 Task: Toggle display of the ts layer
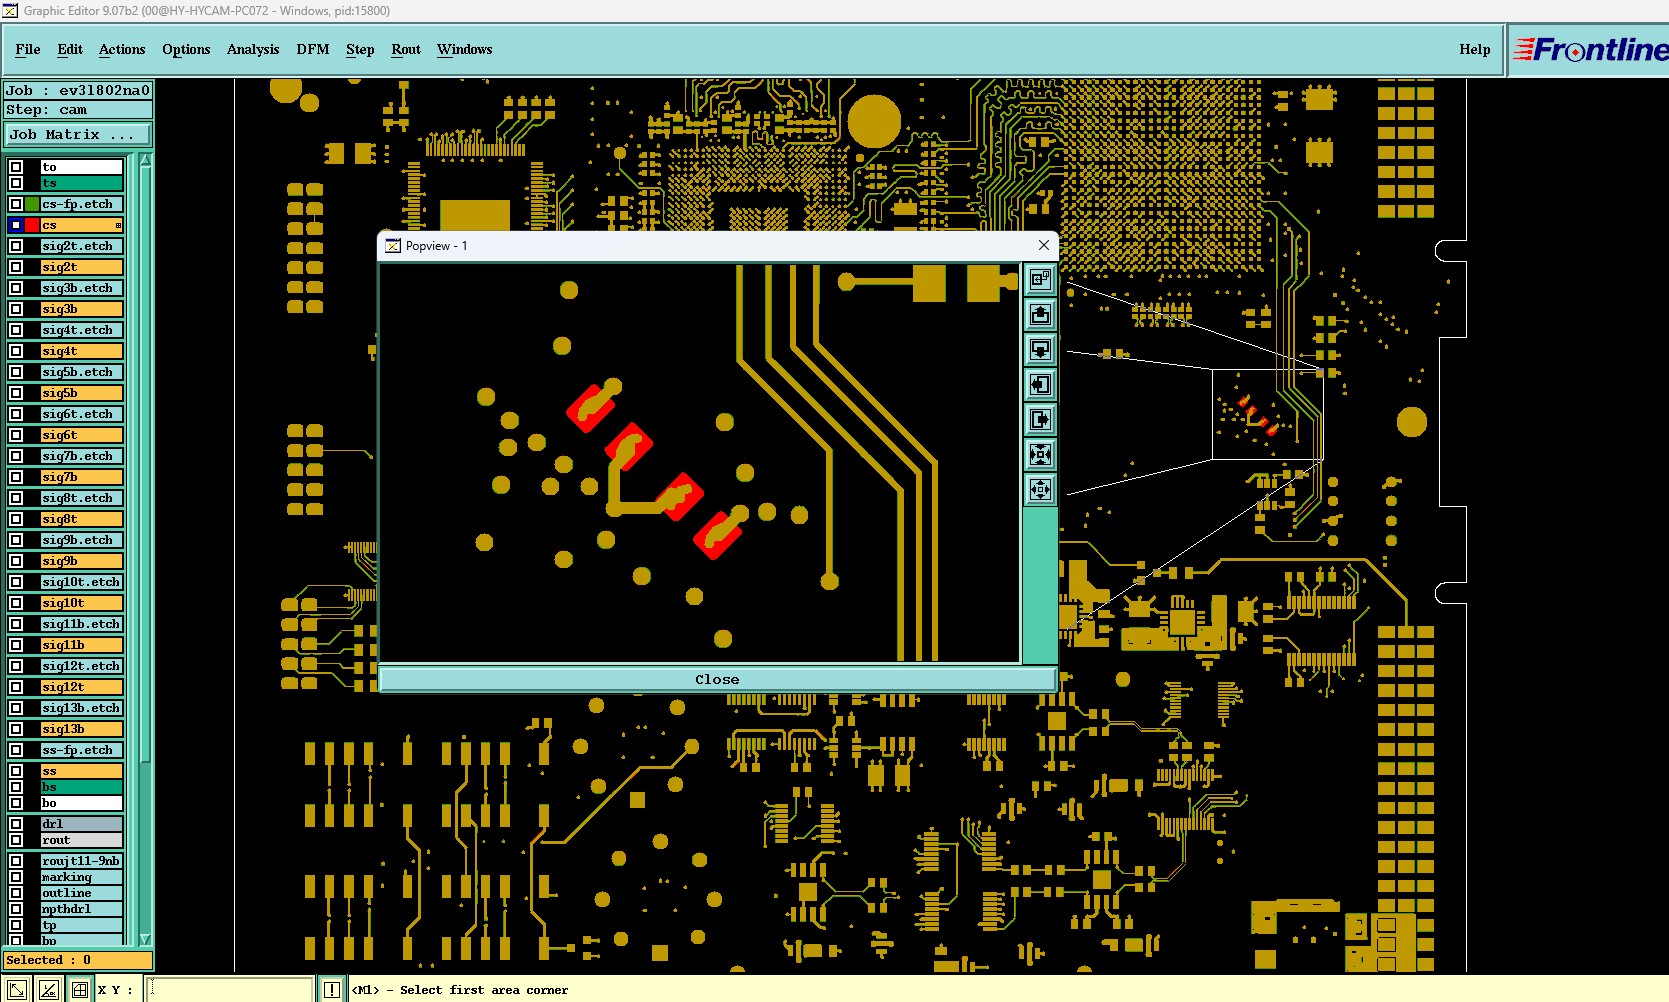click(16, 183)
